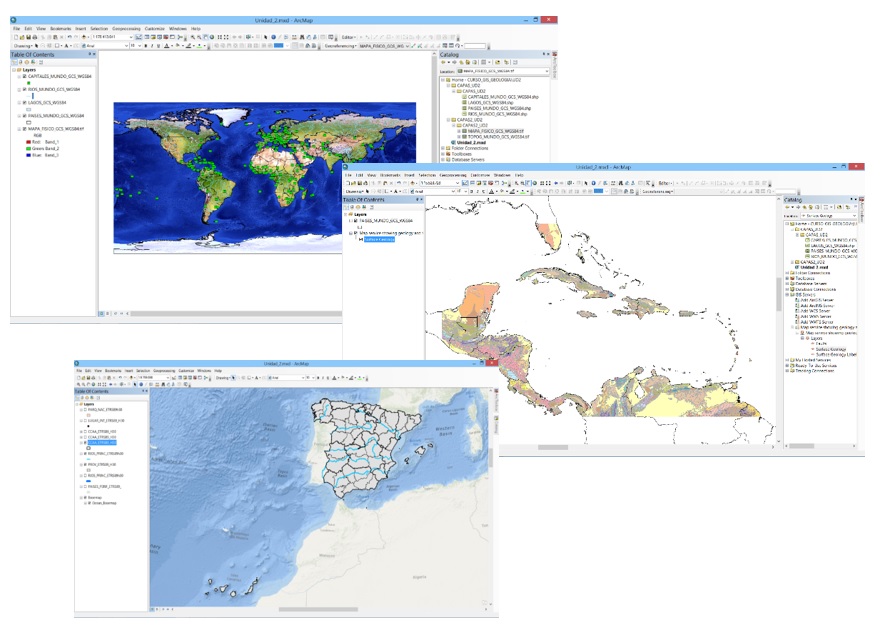Screen dimensions: 883x635
Task: Open the Drawing menu button
Action: [x=22, y=46]
